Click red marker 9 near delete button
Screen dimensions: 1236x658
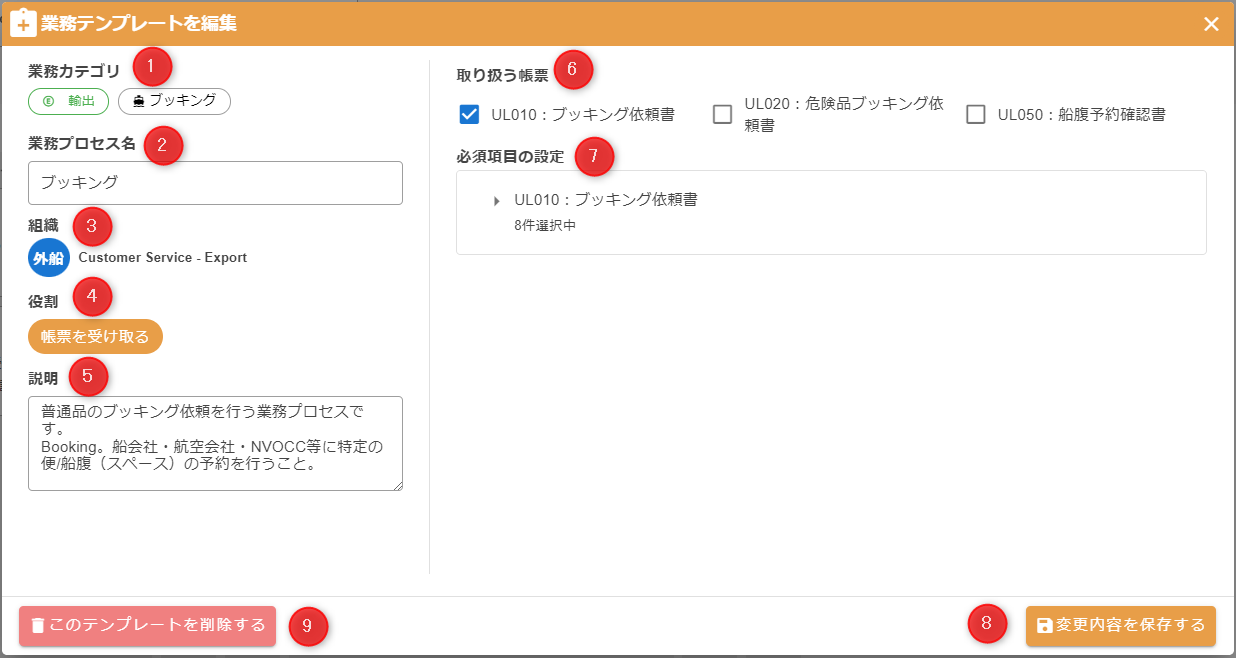(x=308, y=626)
